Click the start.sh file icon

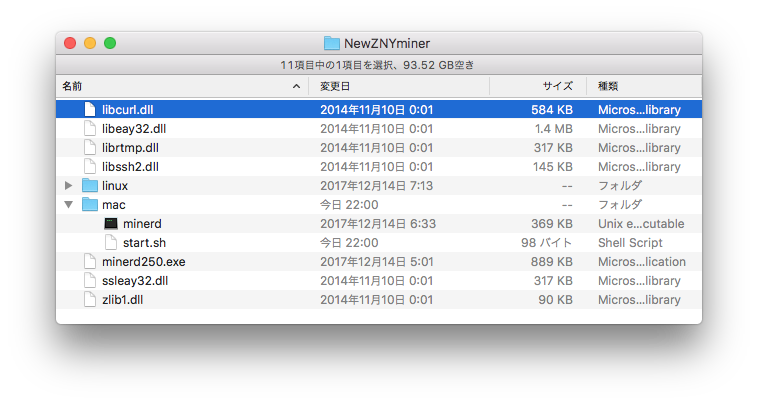pos(111,243)
